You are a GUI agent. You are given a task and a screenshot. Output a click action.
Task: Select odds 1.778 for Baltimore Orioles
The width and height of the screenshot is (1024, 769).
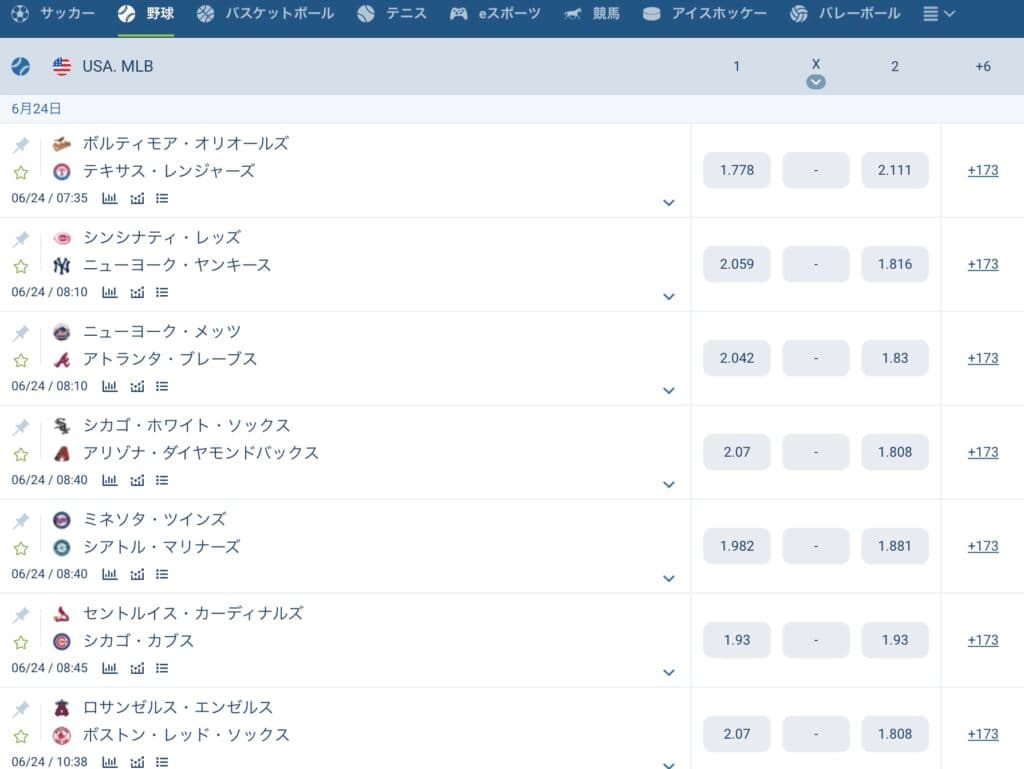(737, 170)
